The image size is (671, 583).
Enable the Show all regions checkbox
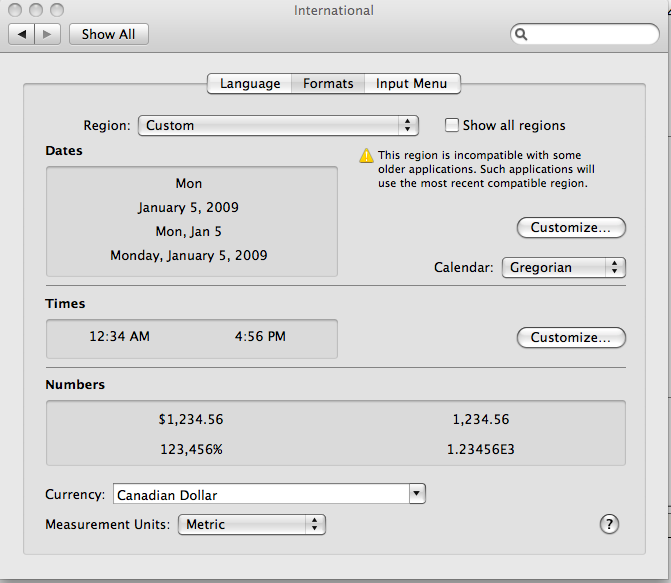451,125
